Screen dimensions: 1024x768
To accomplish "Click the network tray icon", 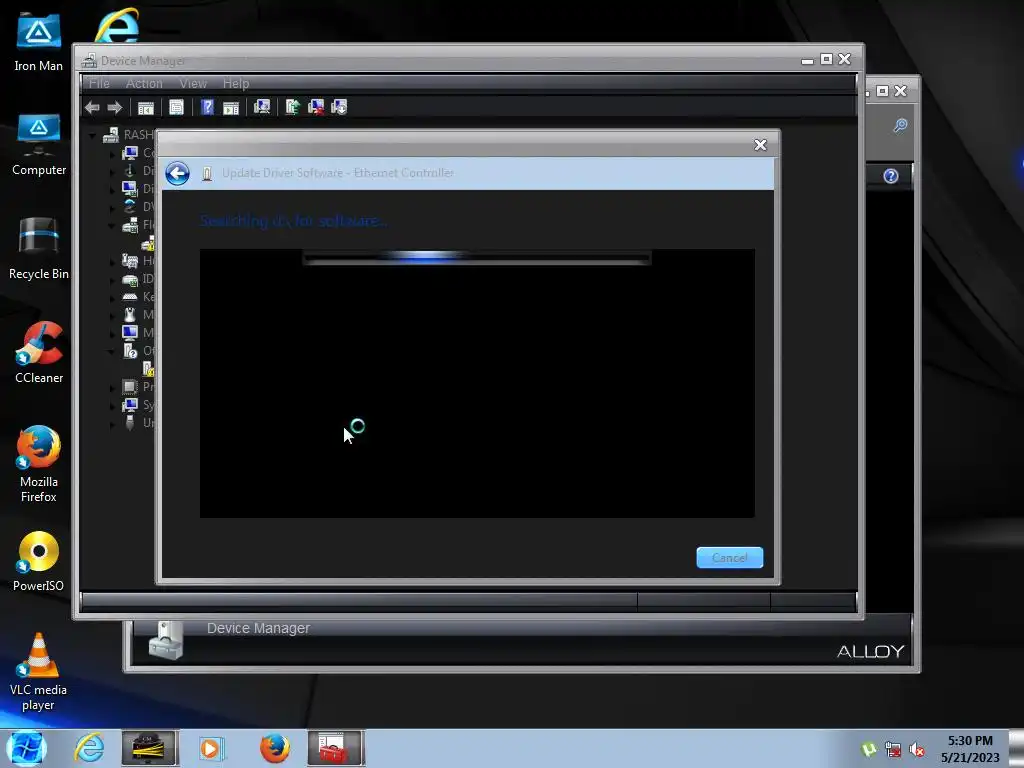I will tap(893, 750).
